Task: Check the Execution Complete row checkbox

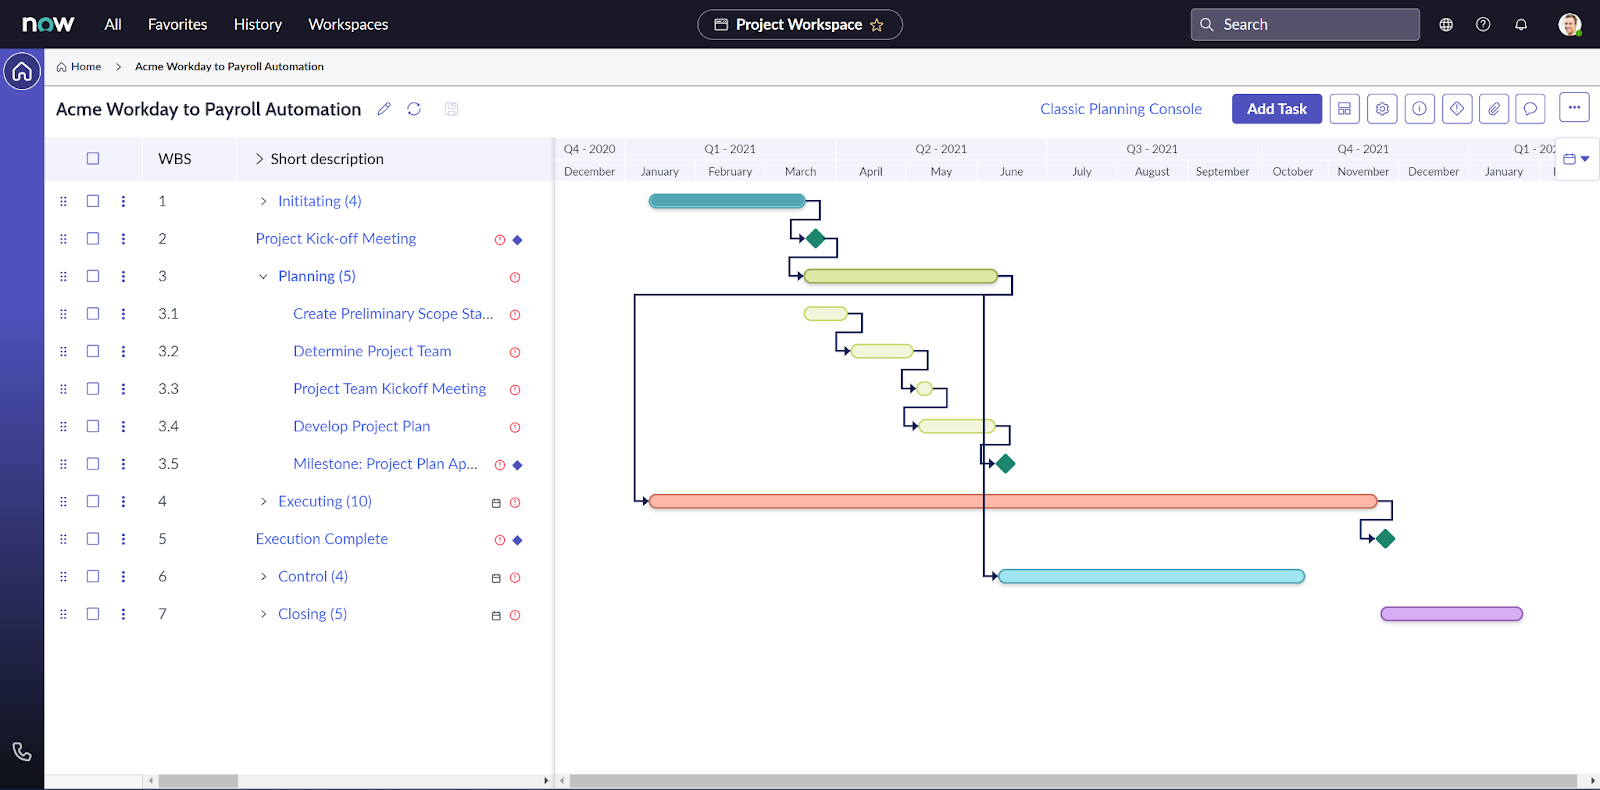Action: tap(93, 539)
